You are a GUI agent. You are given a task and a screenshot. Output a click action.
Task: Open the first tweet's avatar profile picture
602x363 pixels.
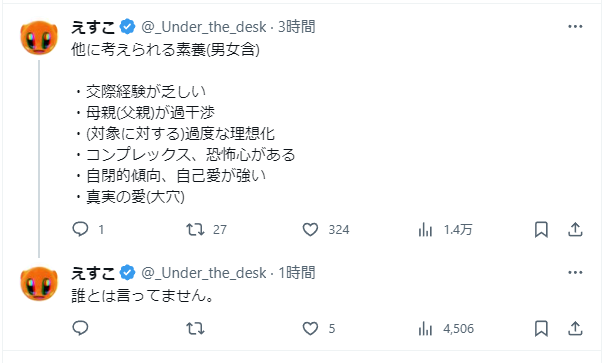click(39, 38)
